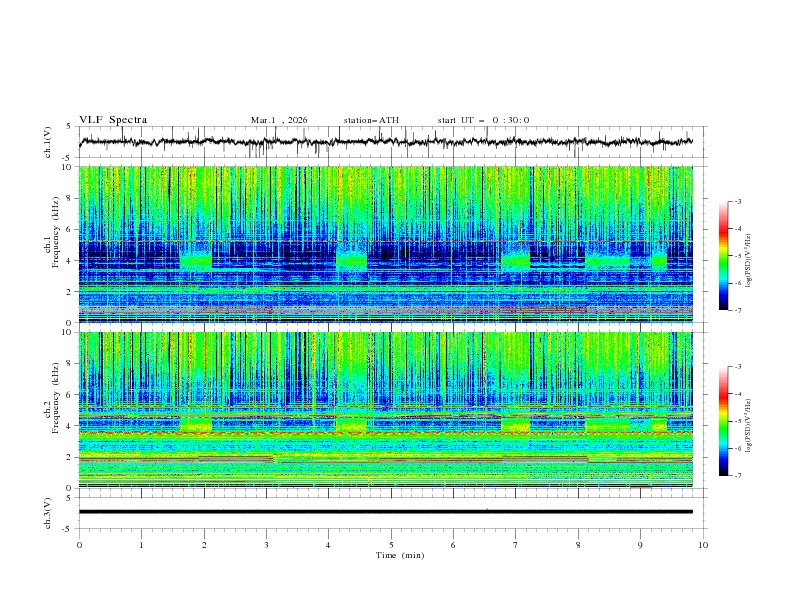This screenshot has height=612, width=792.
Task: Click the "3" tick on the Time axis
Action: pos(266,545)
